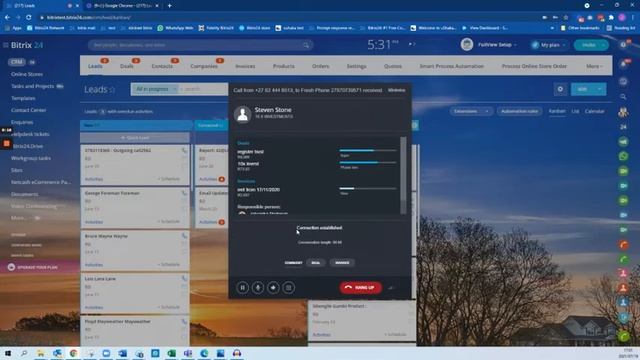This screenshot has height=360, width=640.
Task: Expand the Add button dropdown arrow
Action: tap(600, 89)
